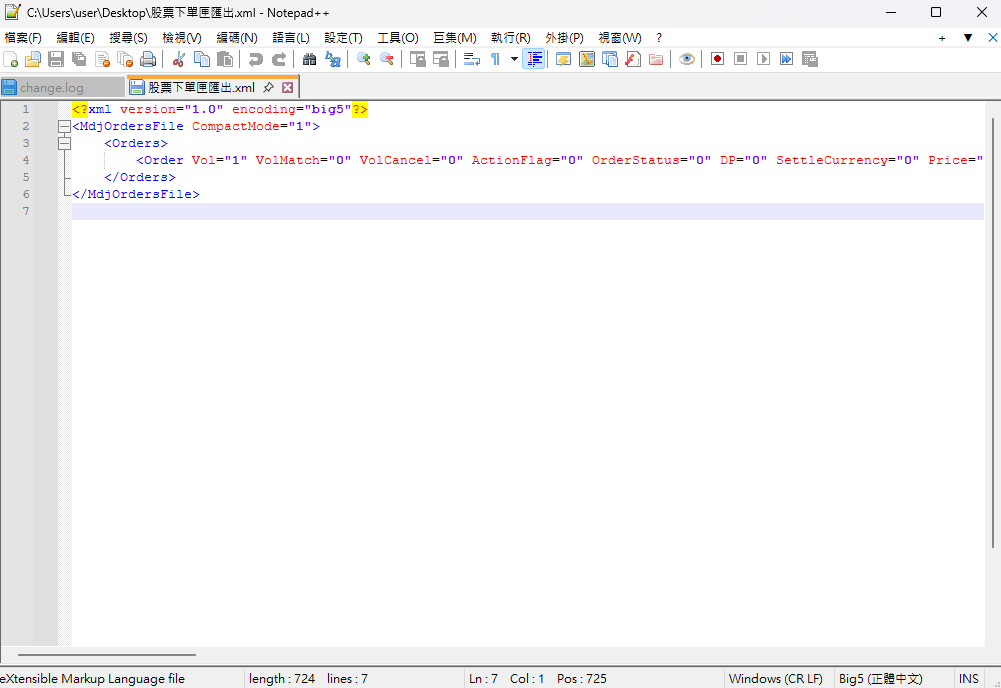
Task: Collapse the MdjOrdersFile fold marker
Action: [64, 126]
